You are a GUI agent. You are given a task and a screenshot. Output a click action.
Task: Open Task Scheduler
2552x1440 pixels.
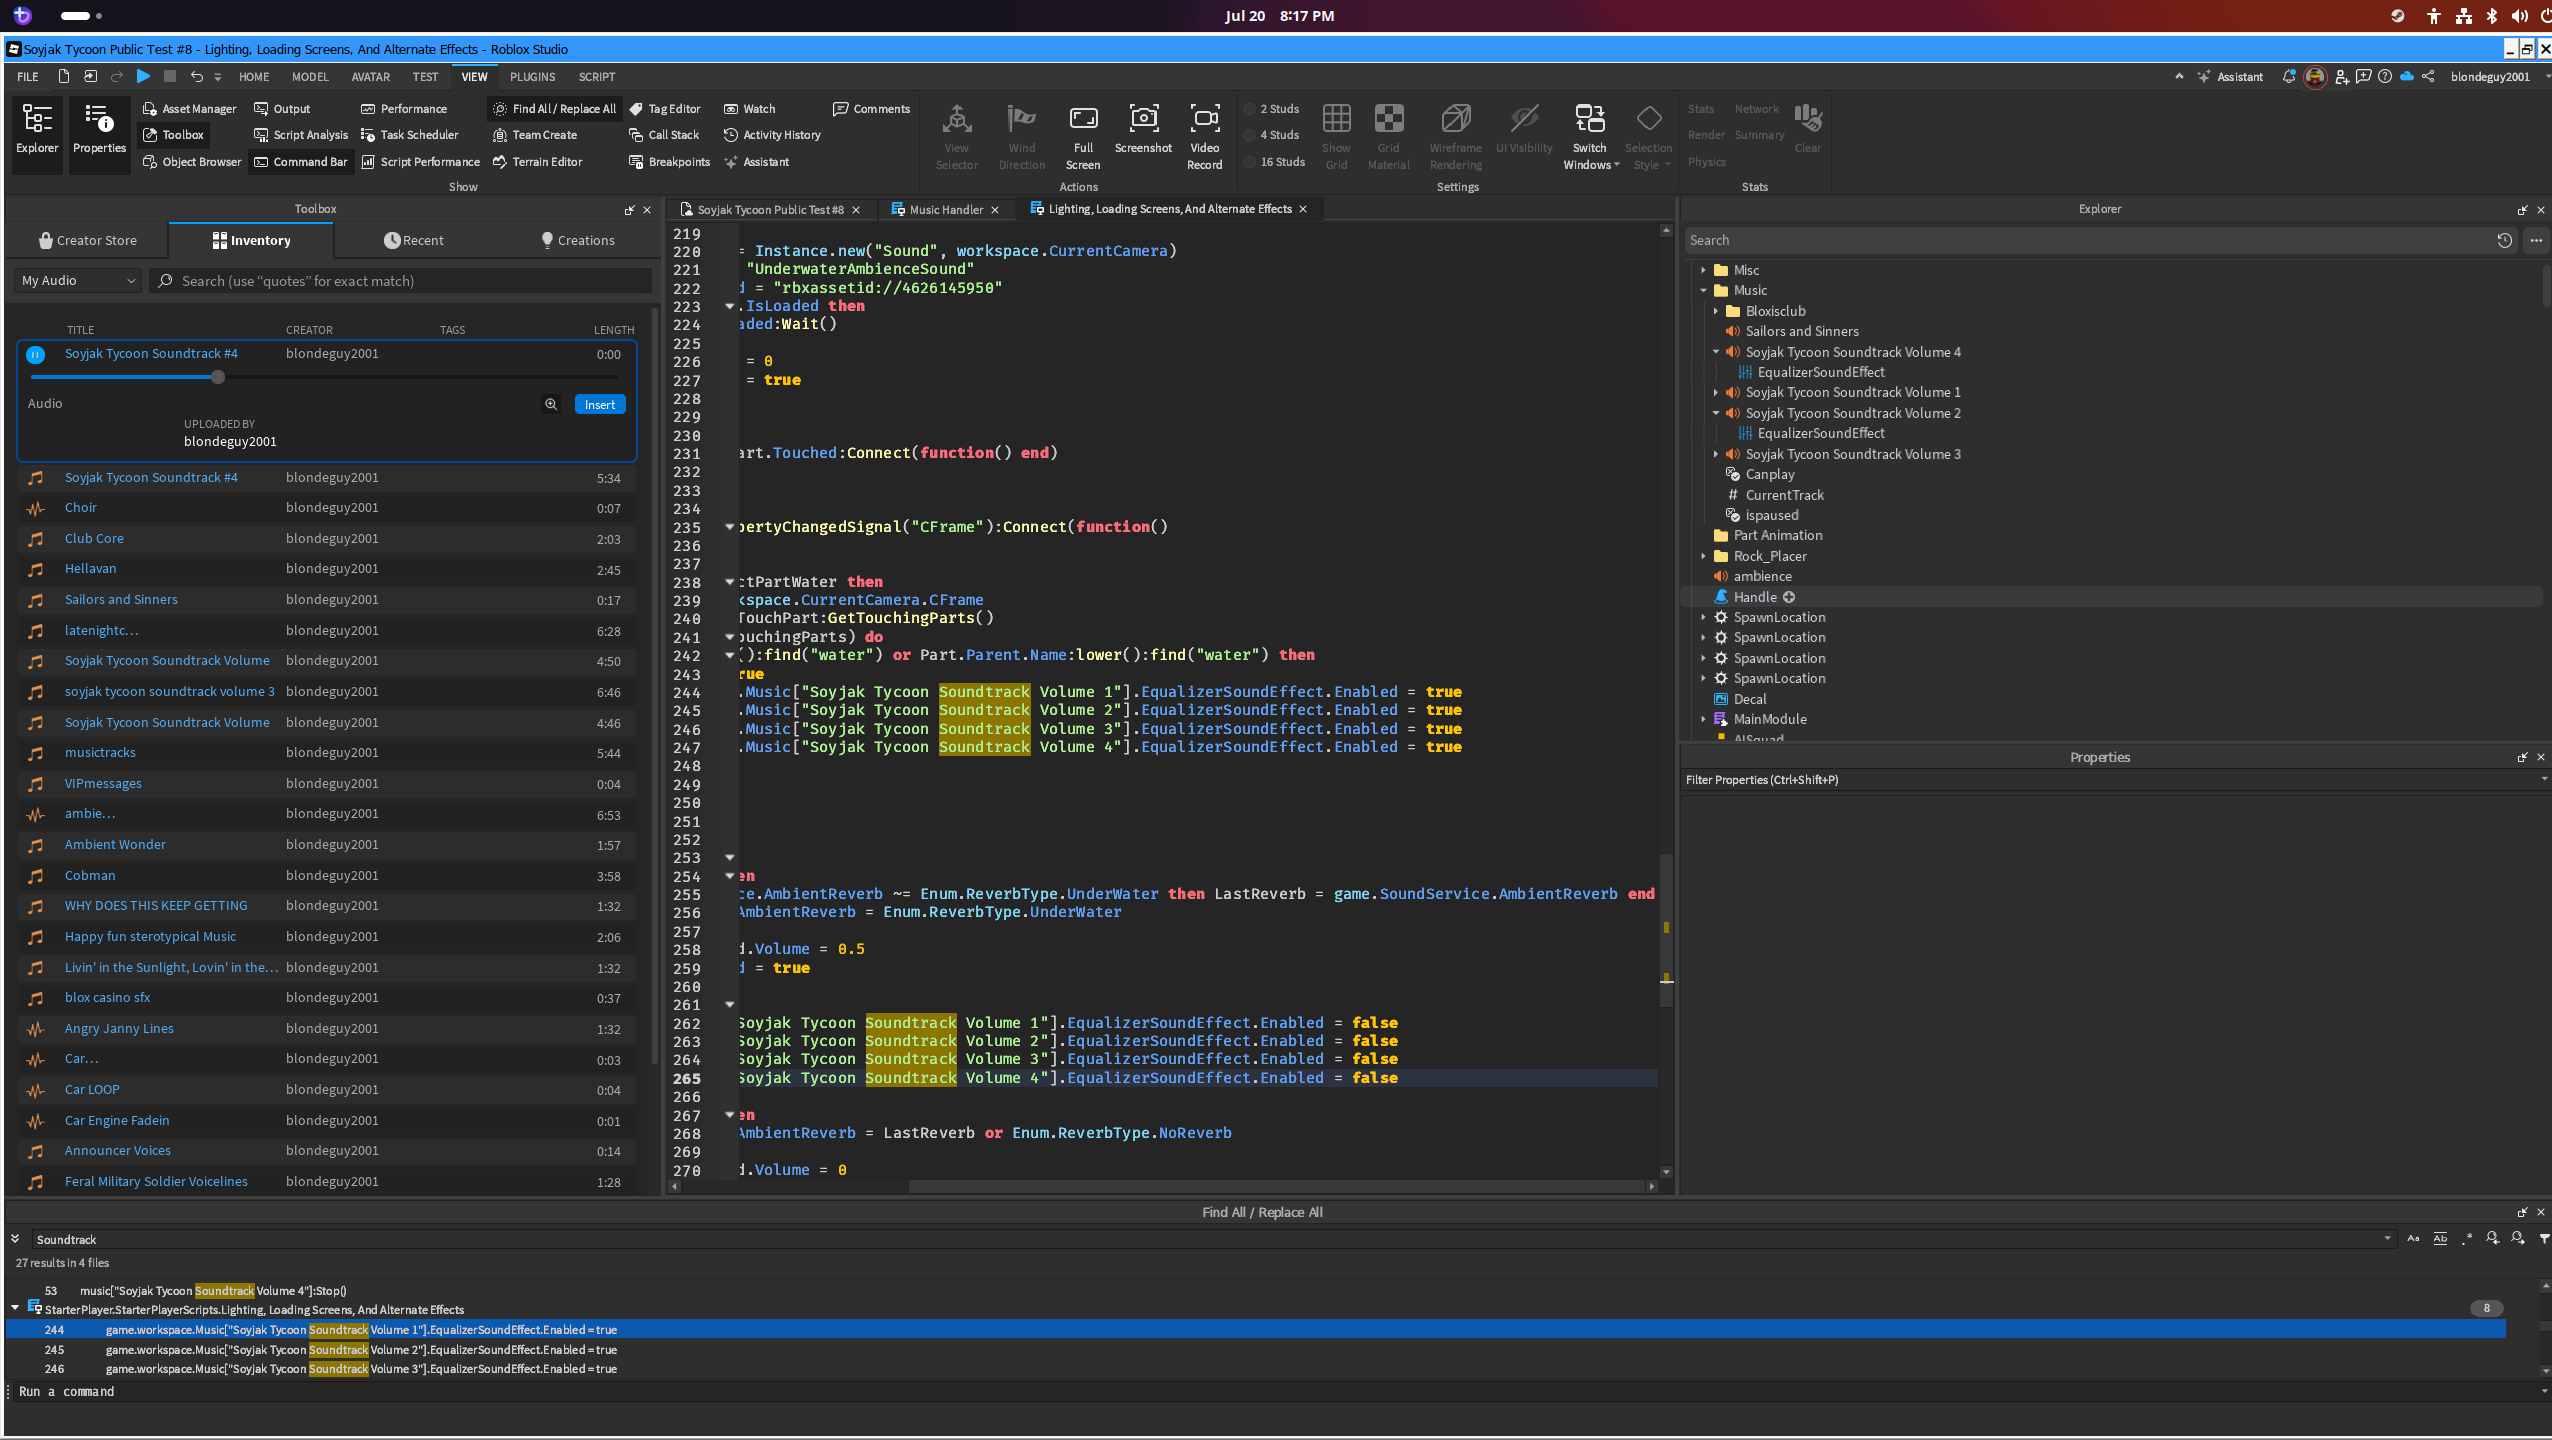(409, 135)
